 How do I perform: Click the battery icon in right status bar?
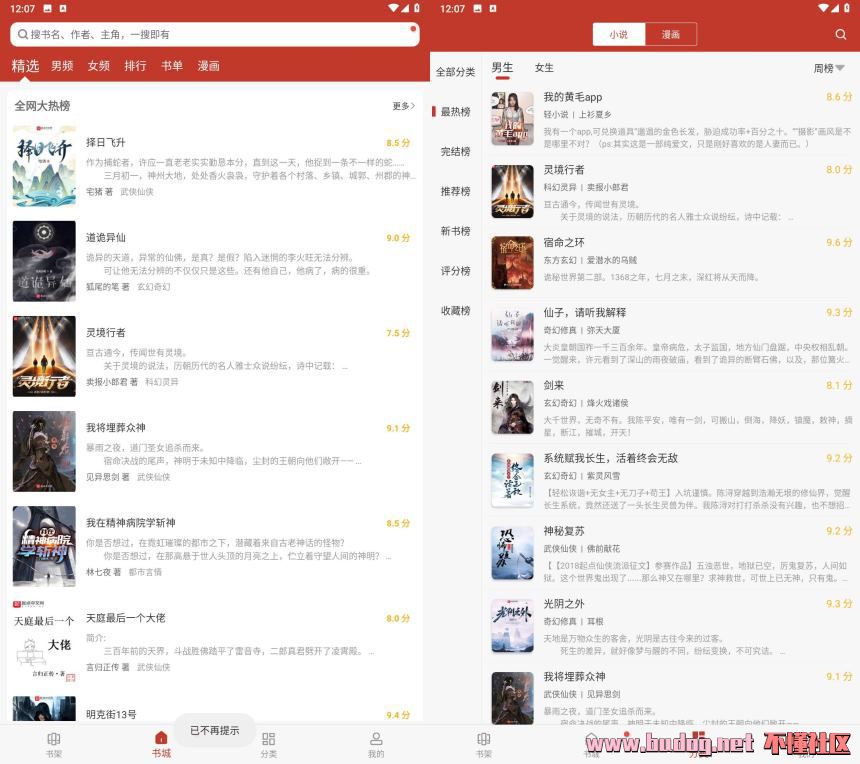[x=847, y=8]
